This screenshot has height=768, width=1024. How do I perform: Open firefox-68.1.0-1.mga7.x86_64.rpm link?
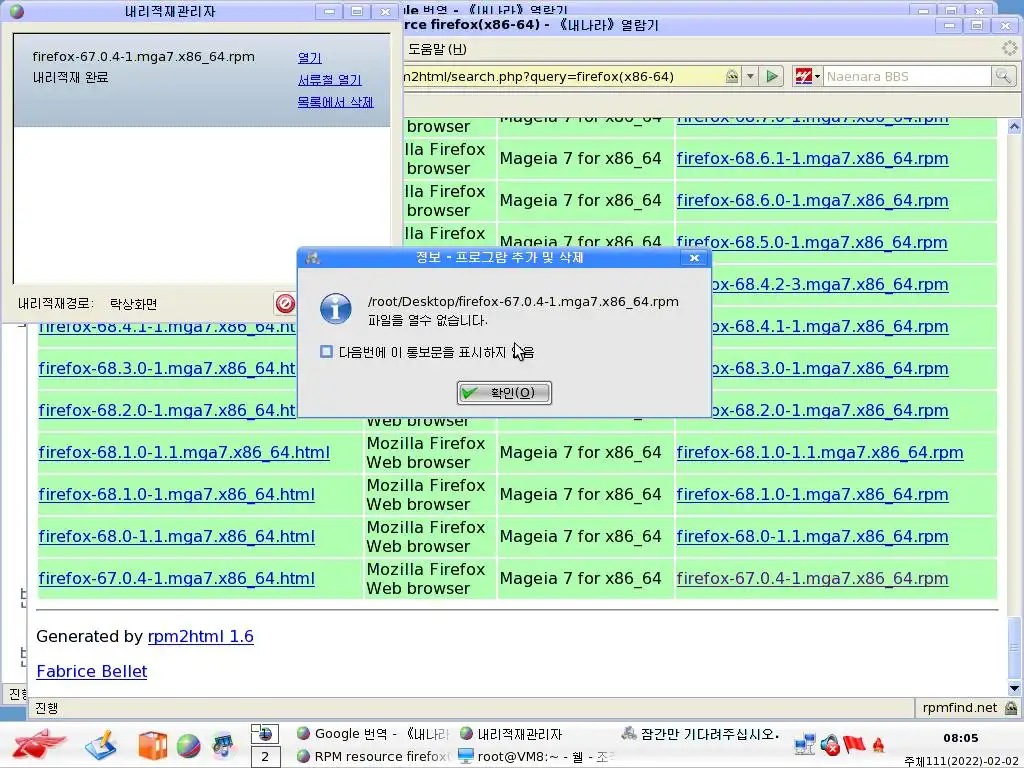812,494
